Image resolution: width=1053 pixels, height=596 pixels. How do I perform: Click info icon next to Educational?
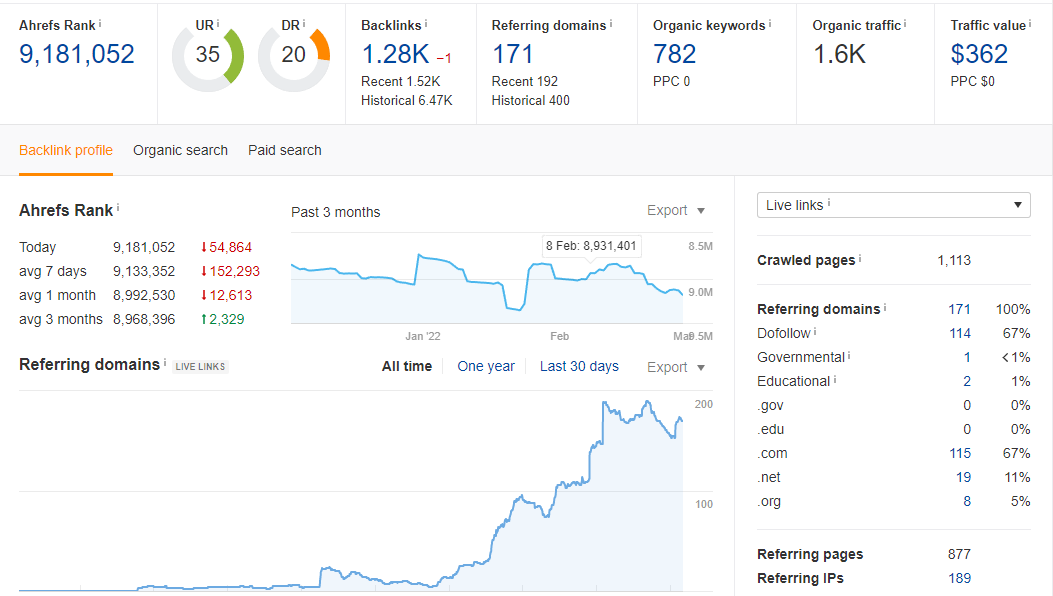[835, 380]
